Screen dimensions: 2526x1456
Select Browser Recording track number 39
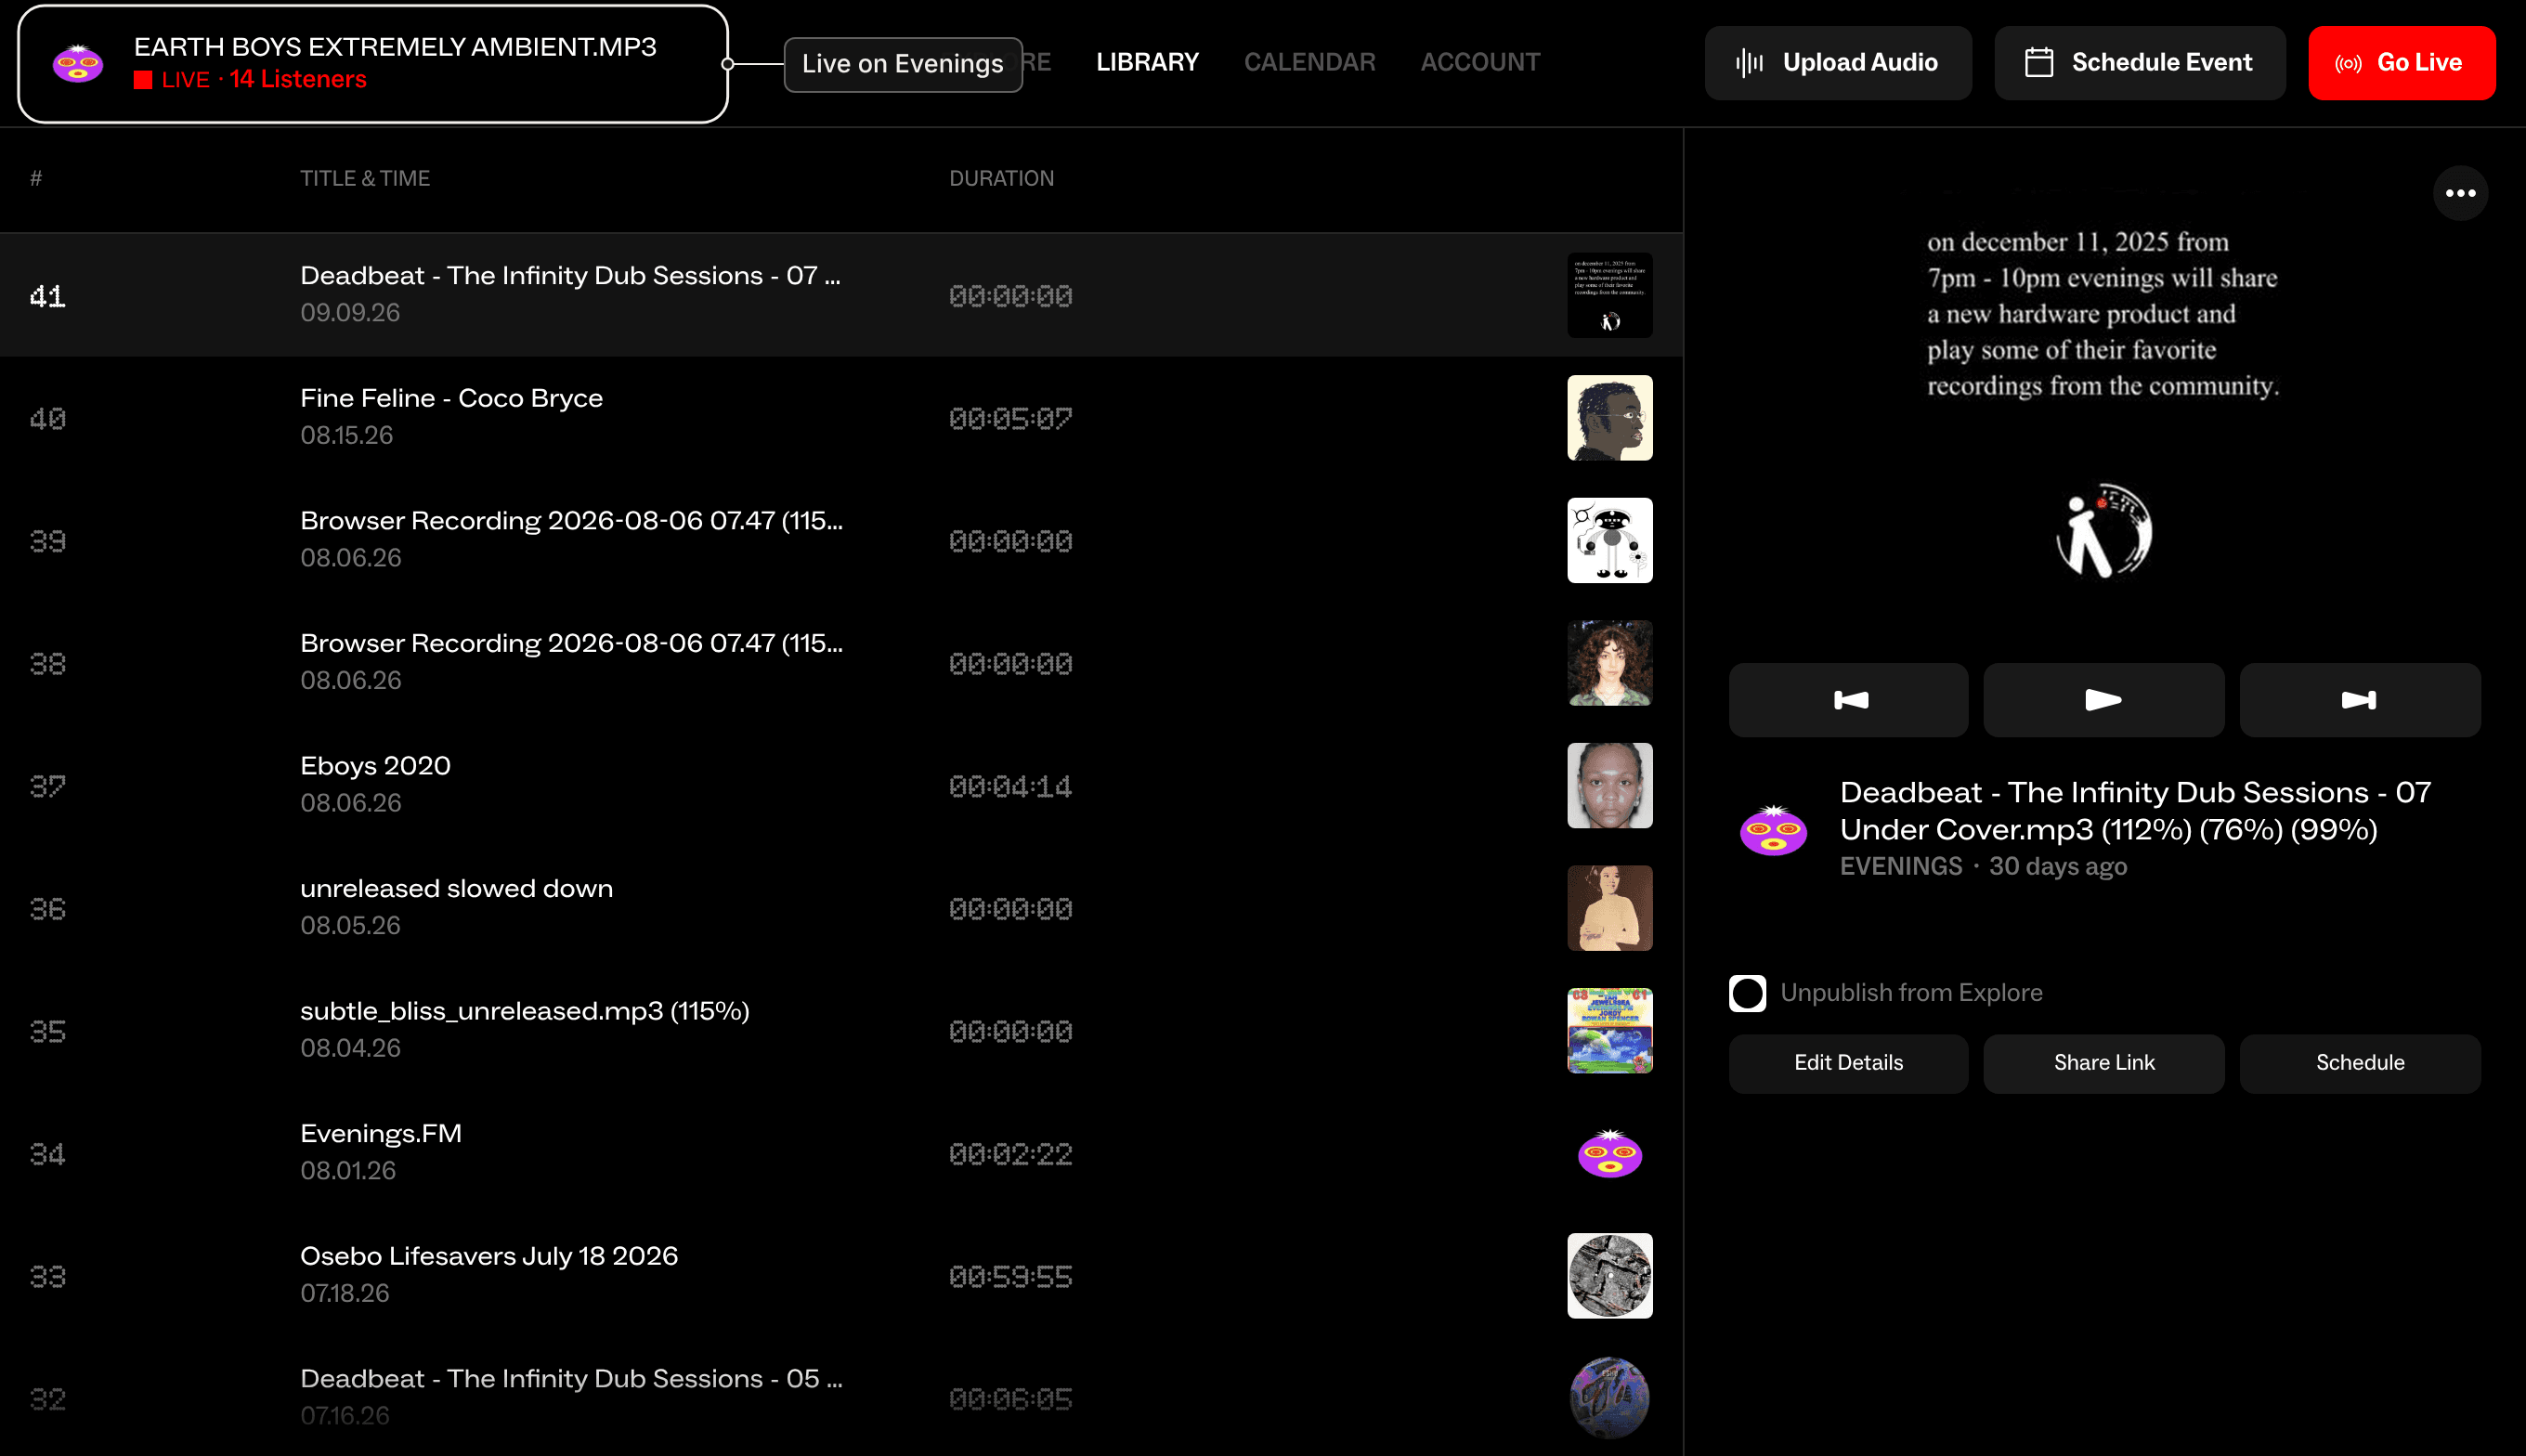coord(841,540)
